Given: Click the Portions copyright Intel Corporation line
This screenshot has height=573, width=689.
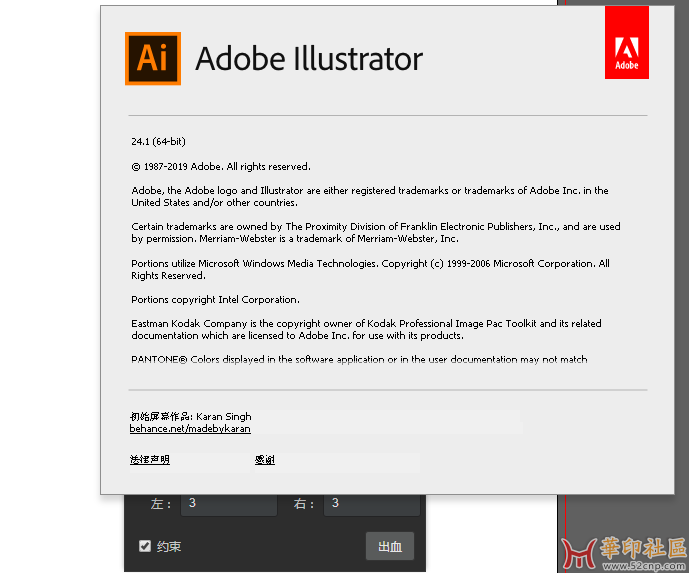Looking at the screenshot, I should (x=215, y=300).
